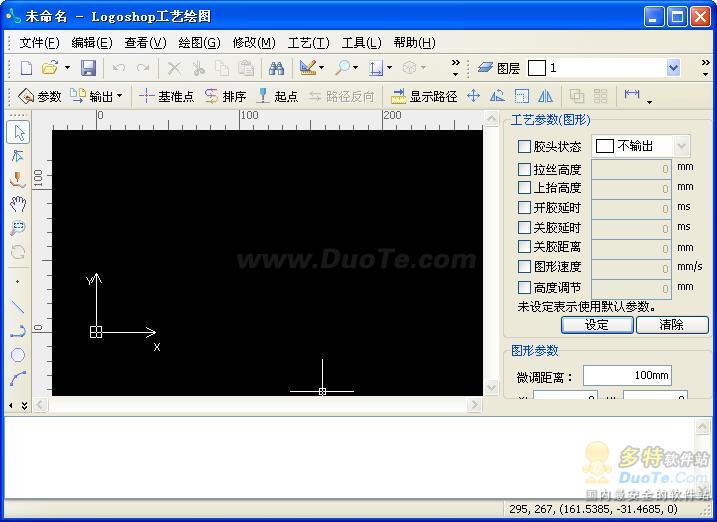Click the 清除 button
The image size is (717, 522).
[671, 325]
